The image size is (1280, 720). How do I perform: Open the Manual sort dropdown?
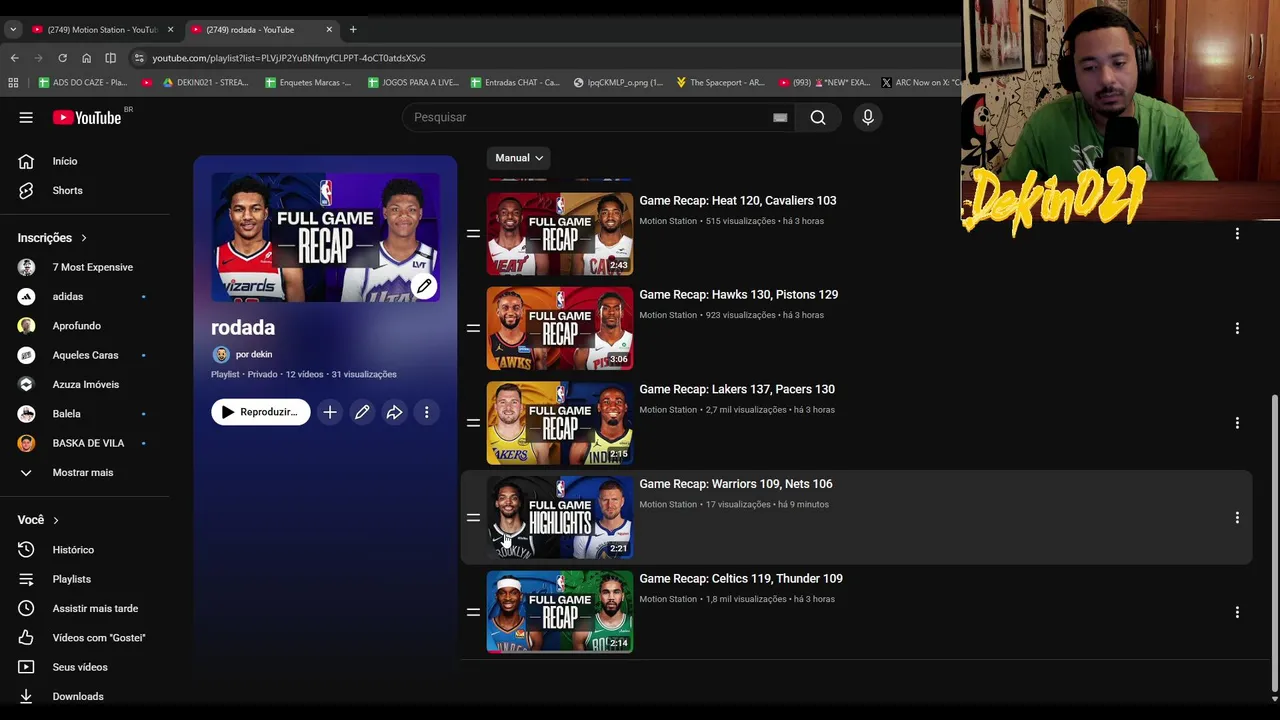click(519, 158)
